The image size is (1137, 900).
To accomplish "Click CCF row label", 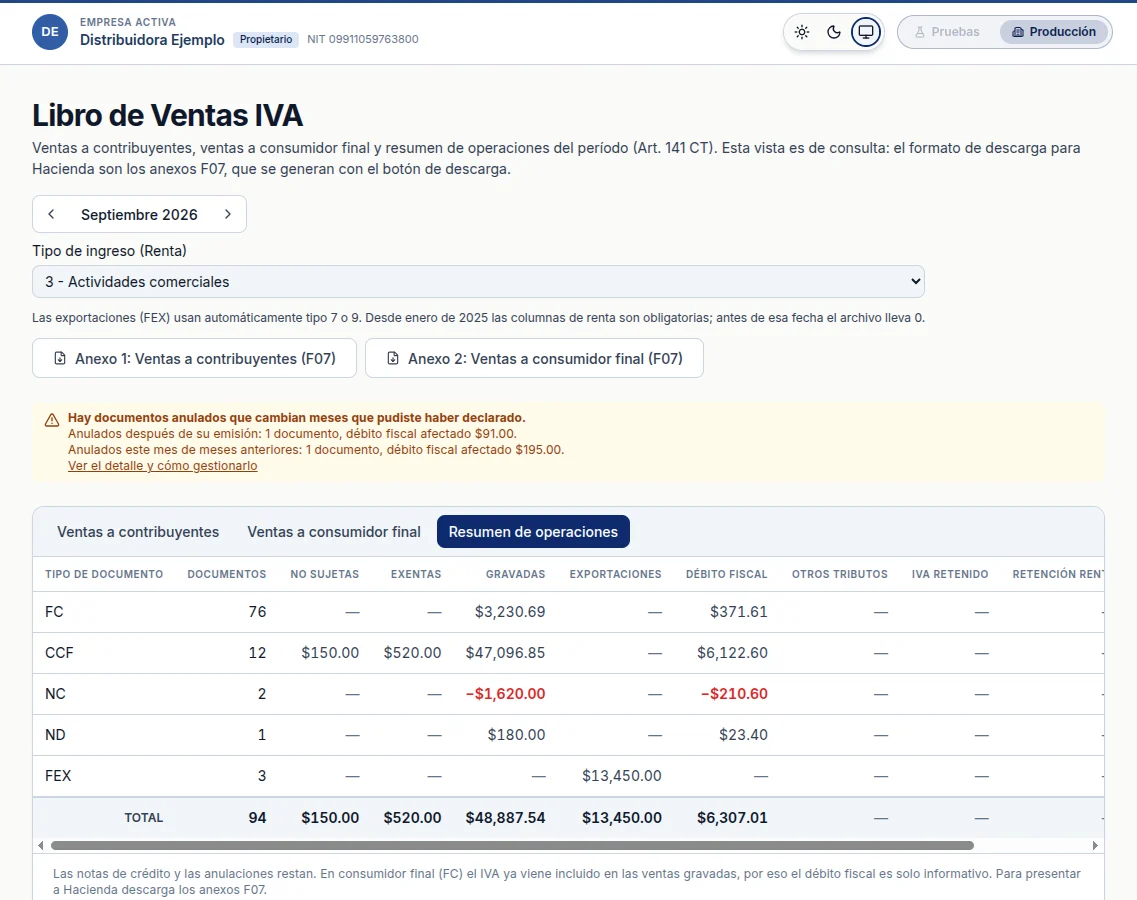I will [59, 653].
